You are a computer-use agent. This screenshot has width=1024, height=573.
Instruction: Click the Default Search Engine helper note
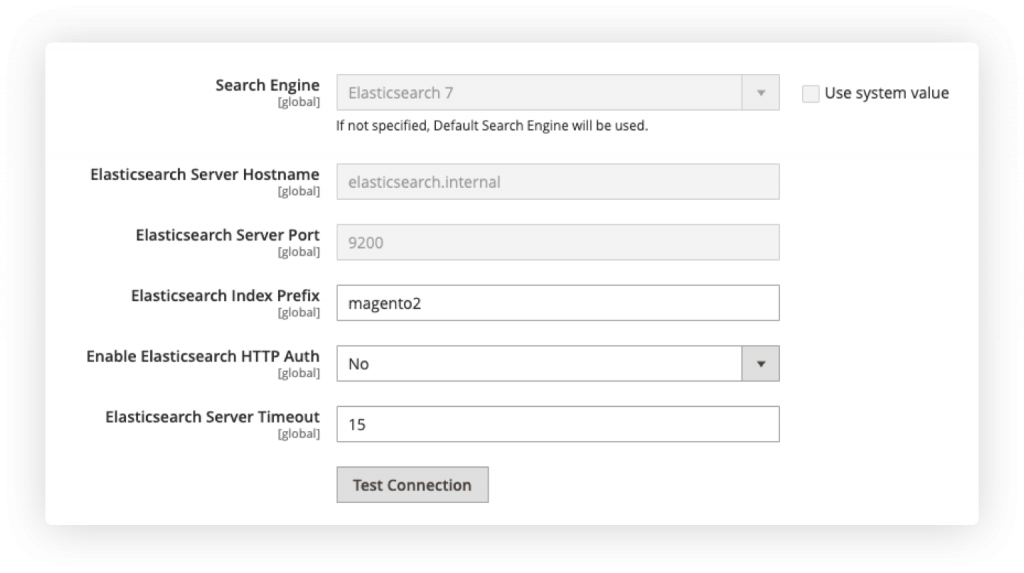492,126
